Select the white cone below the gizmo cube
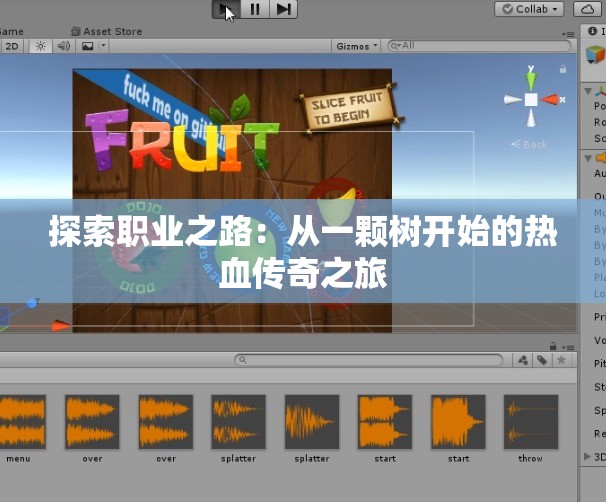Viewport: 606px width, 502px height. [x=531, y=117]
